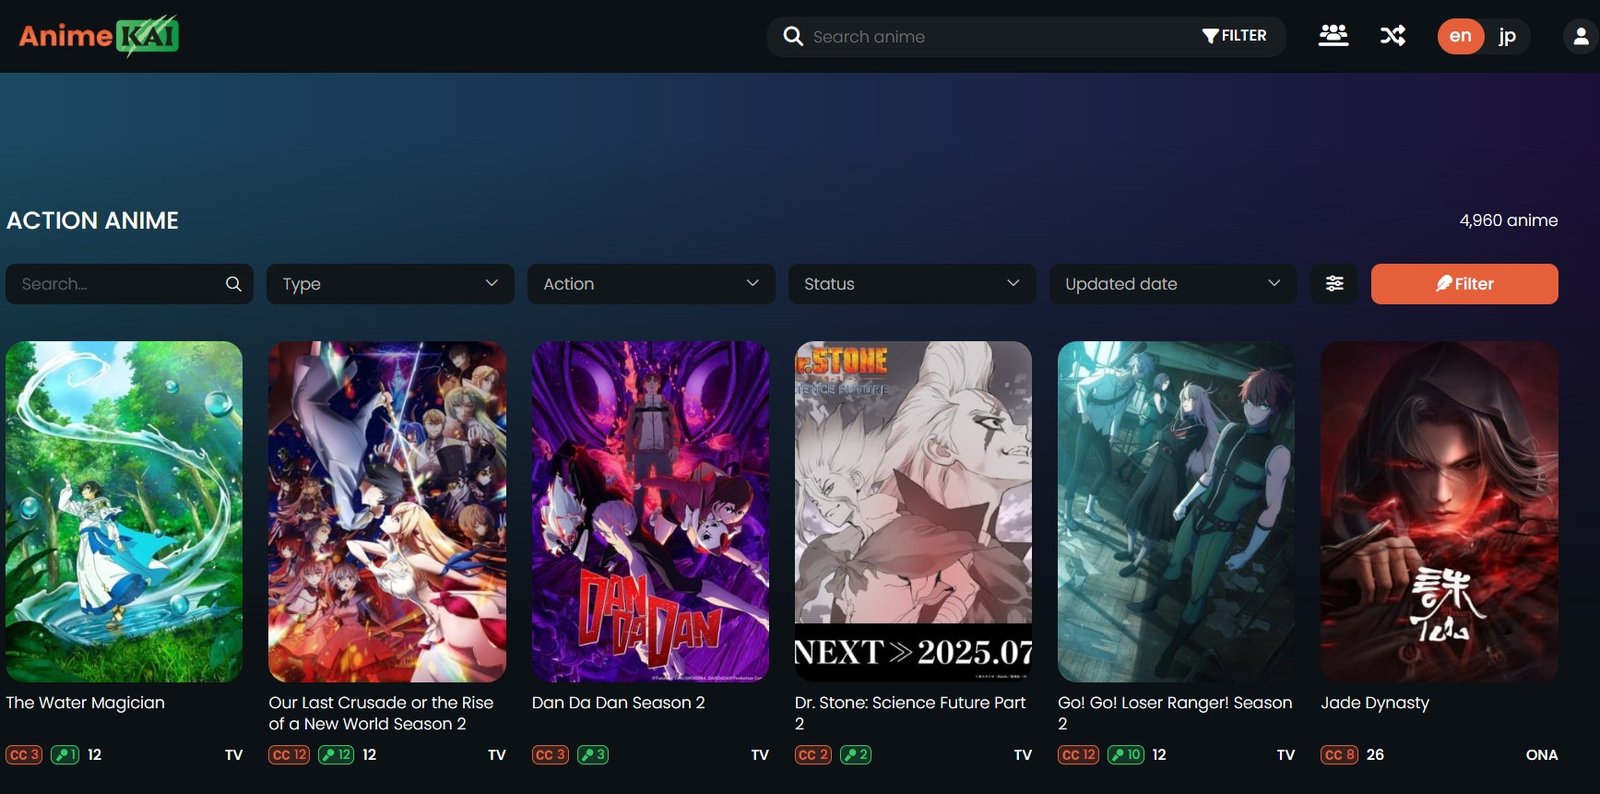Open the Updated date sort dropdown
The width and height of the screenshot is (1600, 794).
pyautogui.click(x=1173, y=284)
